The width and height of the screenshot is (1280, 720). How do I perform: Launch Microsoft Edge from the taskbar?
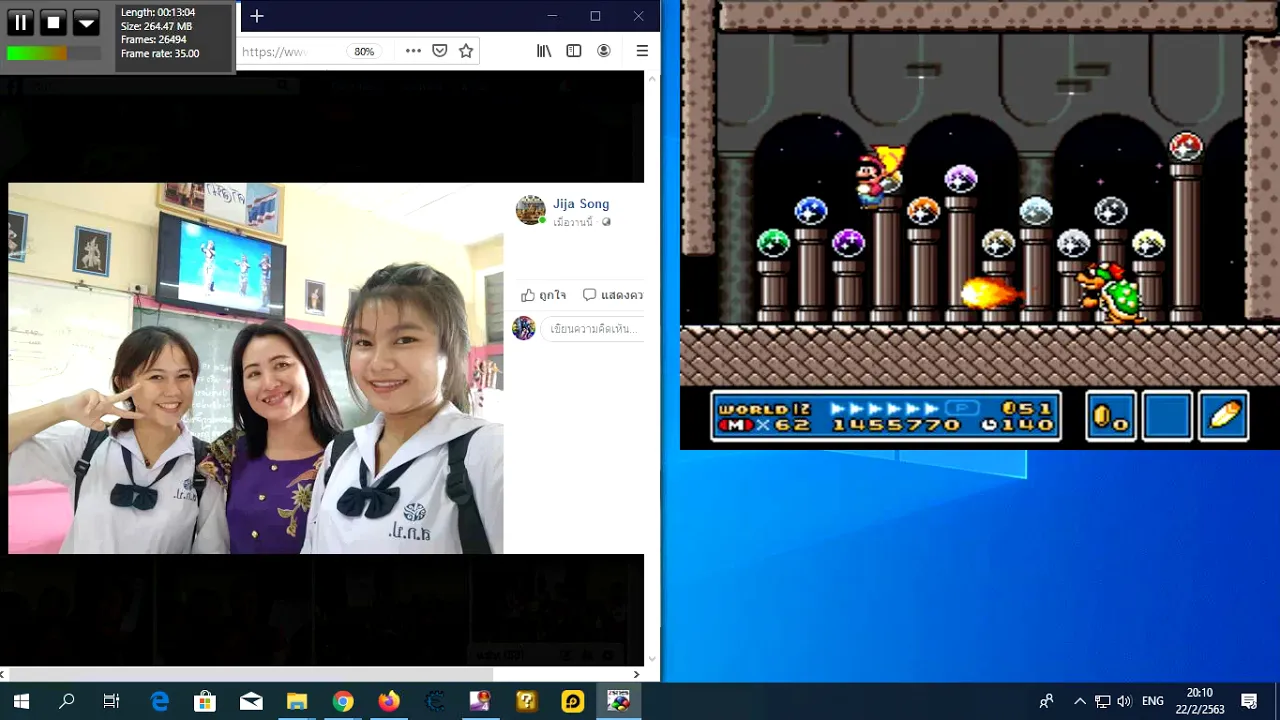[x=160, y=701]
